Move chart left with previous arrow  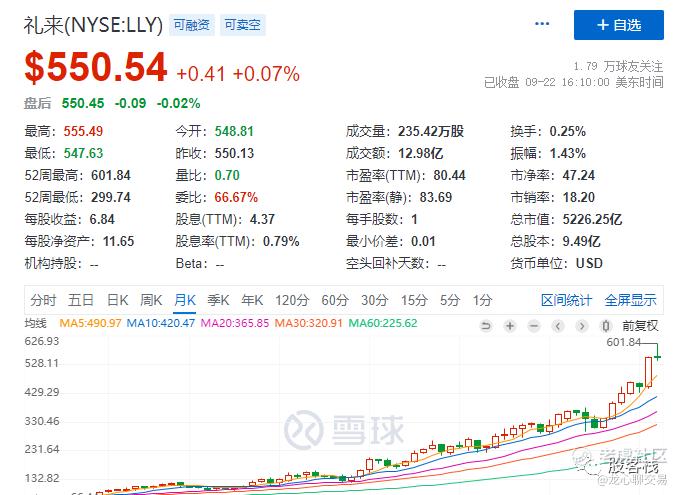click(558, 325)
